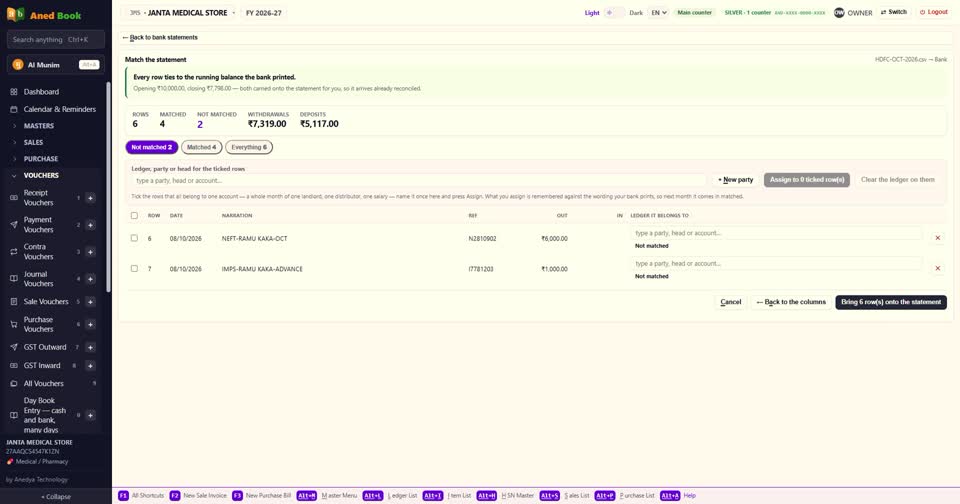Add new Receipt Voucher with plus
960x504 pixels.
tap(90, 198)
